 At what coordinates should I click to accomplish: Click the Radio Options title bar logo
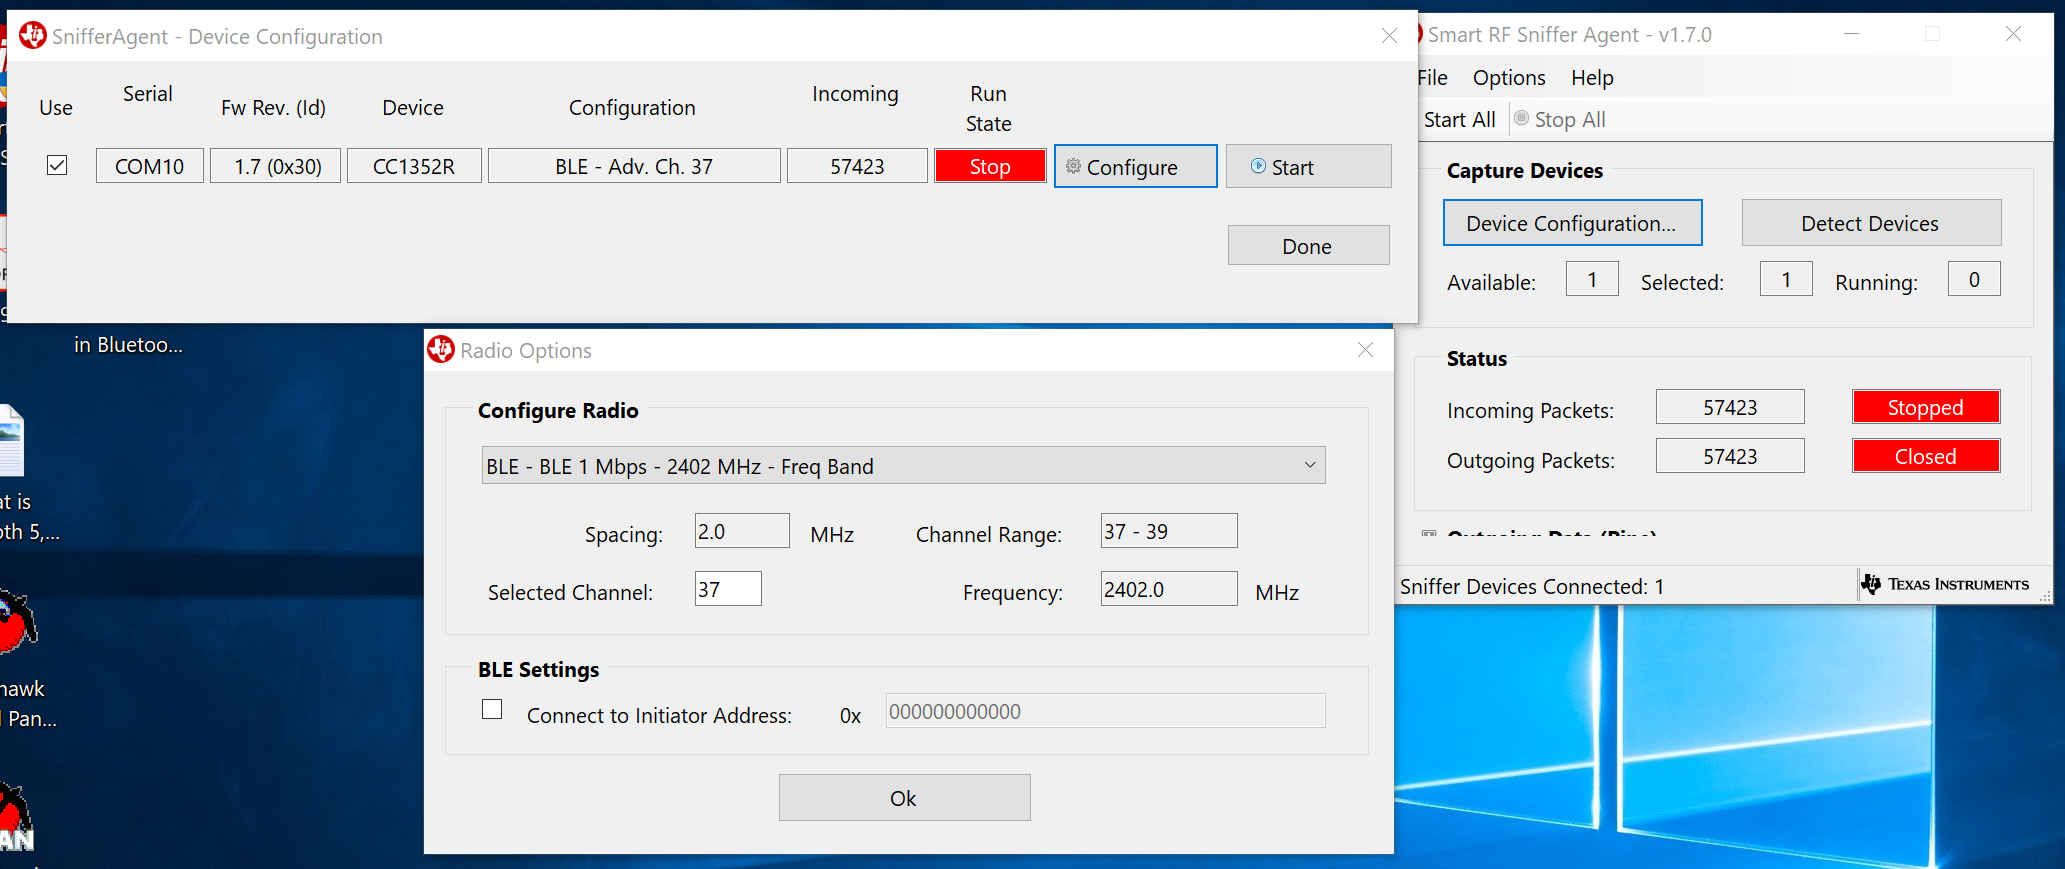pos(441,349)
